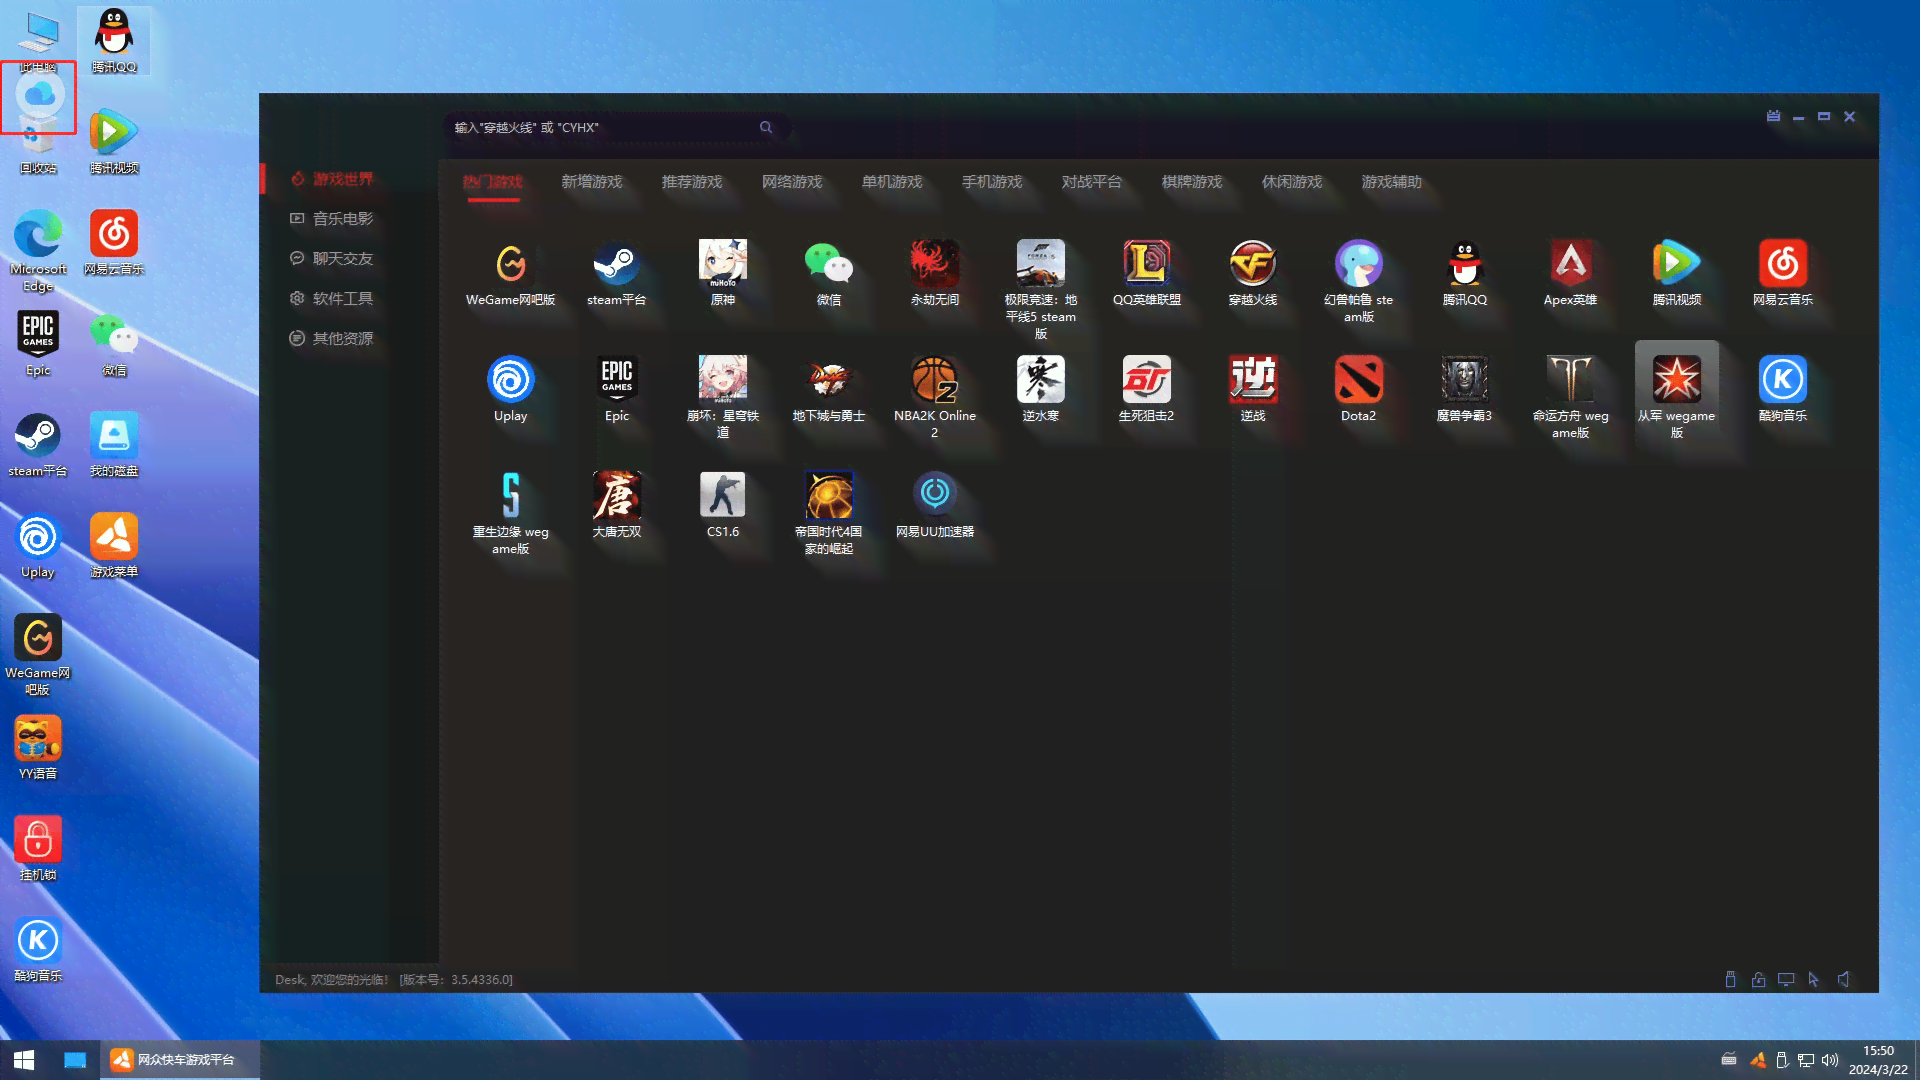Switch to the 新增游戏 tab
Viewport: 1920px width, 1080px height.
[592, 182]
